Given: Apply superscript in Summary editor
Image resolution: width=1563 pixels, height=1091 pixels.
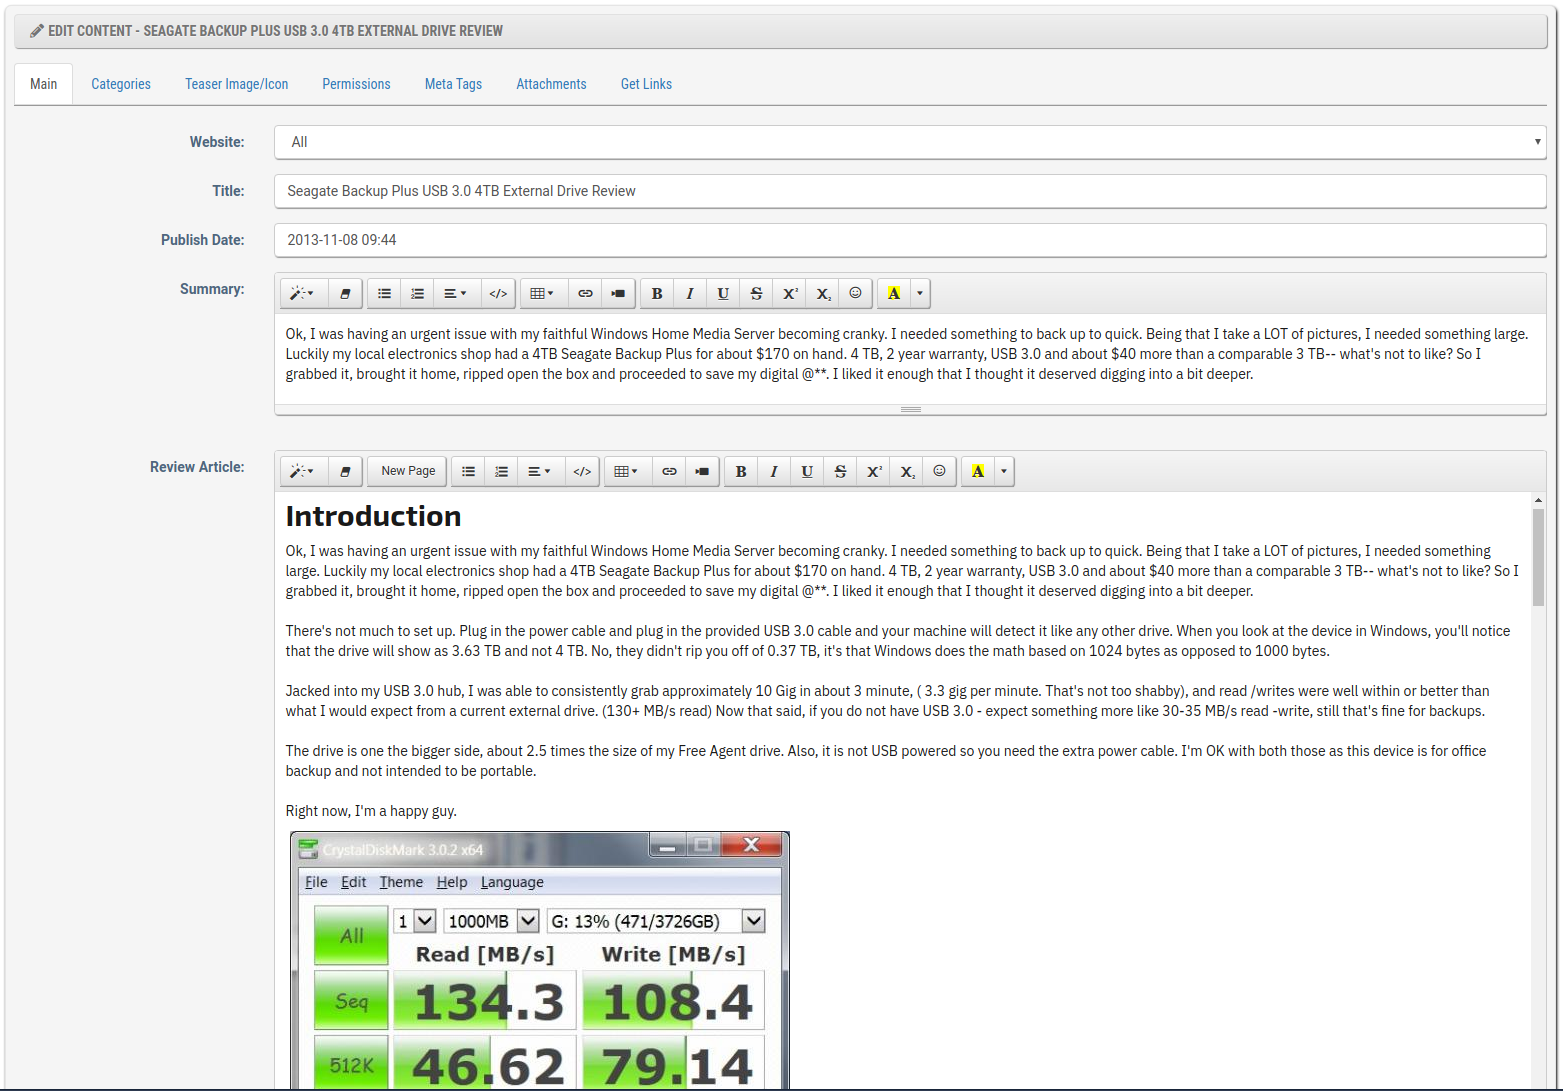Looking at the screenshot, I should click(790, 293).
